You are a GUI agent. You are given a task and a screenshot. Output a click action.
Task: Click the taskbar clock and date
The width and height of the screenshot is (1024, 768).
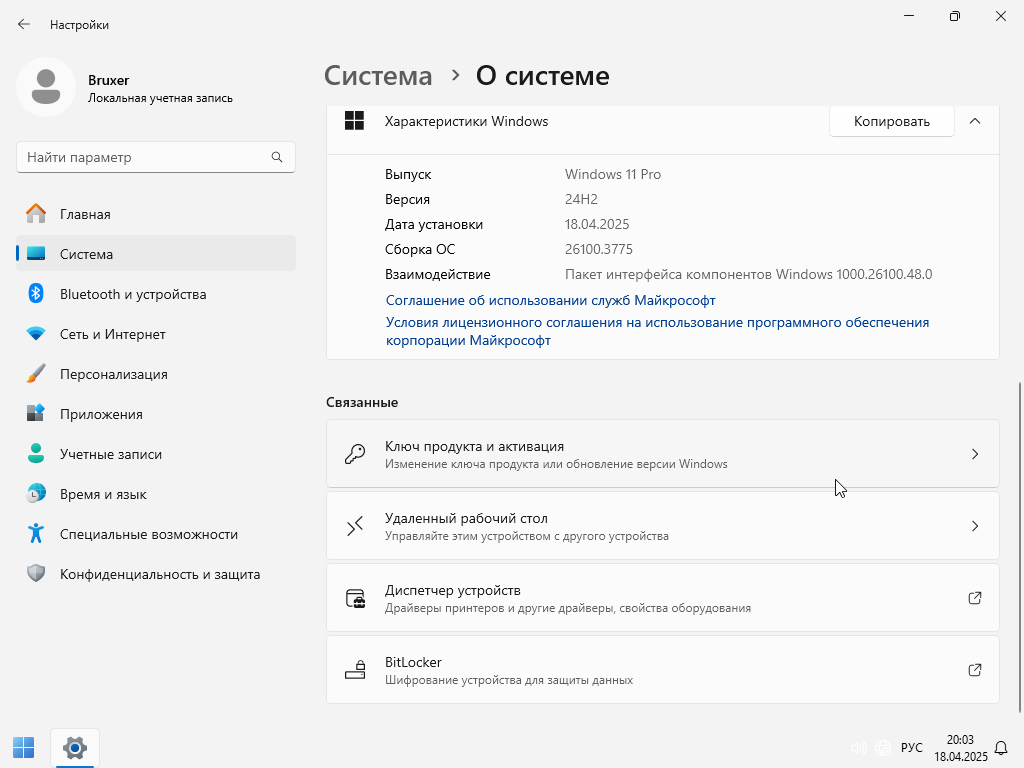pos(960,748)
